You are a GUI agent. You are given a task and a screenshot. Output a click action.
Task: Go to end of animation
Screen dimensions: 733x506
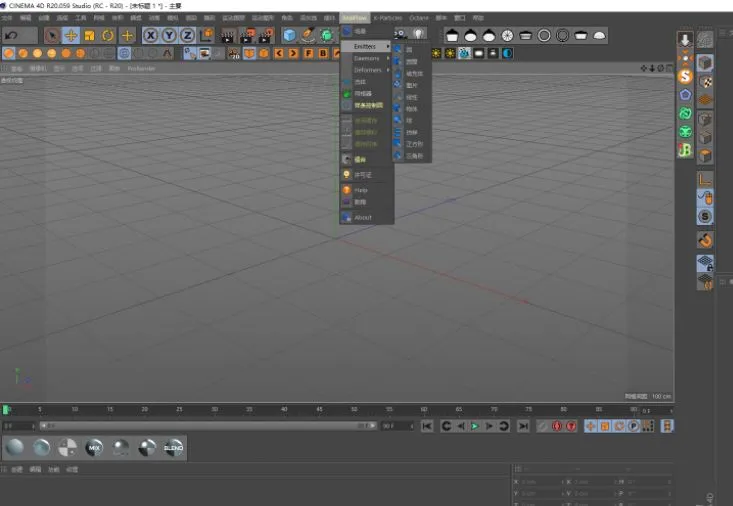point(524,426)
